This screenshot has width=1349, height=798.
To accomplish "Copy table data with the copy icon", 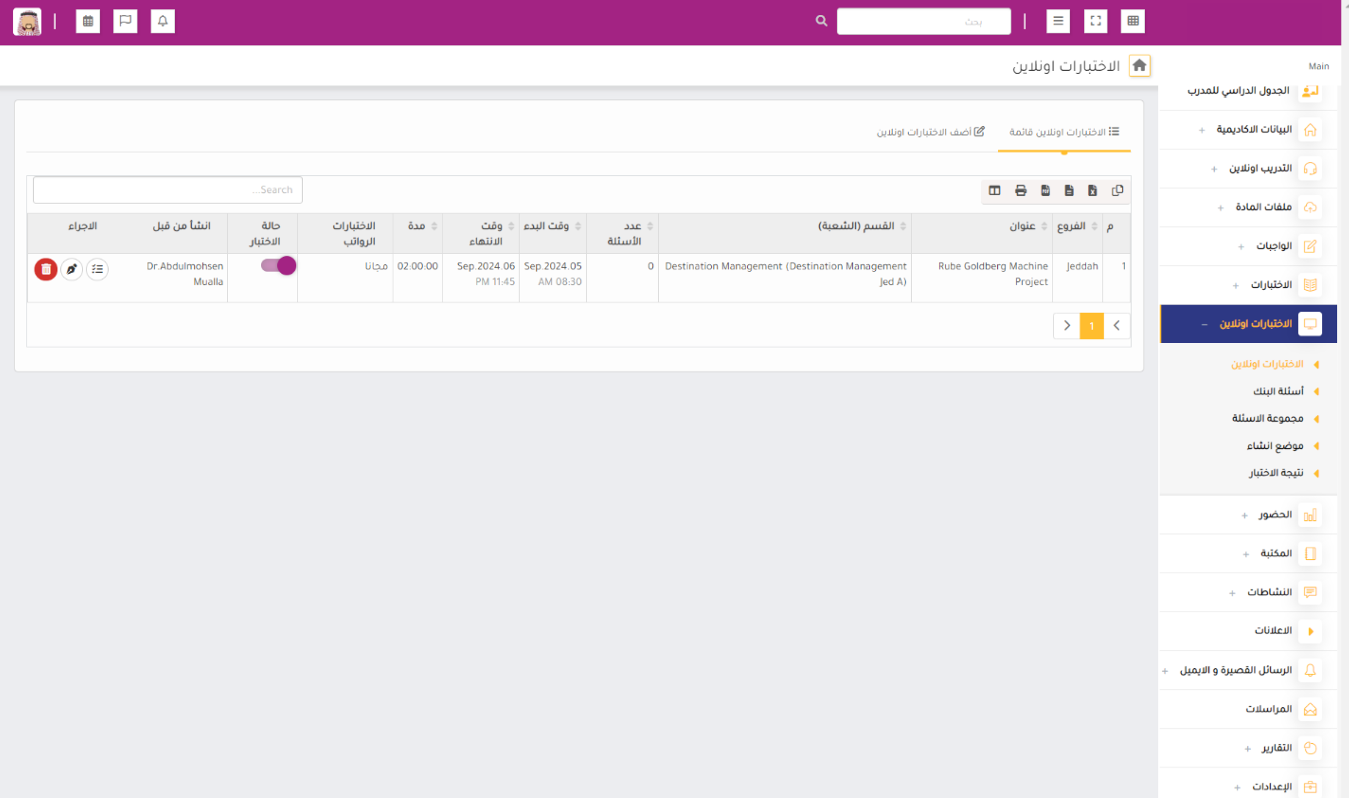I will (1117, 190).
